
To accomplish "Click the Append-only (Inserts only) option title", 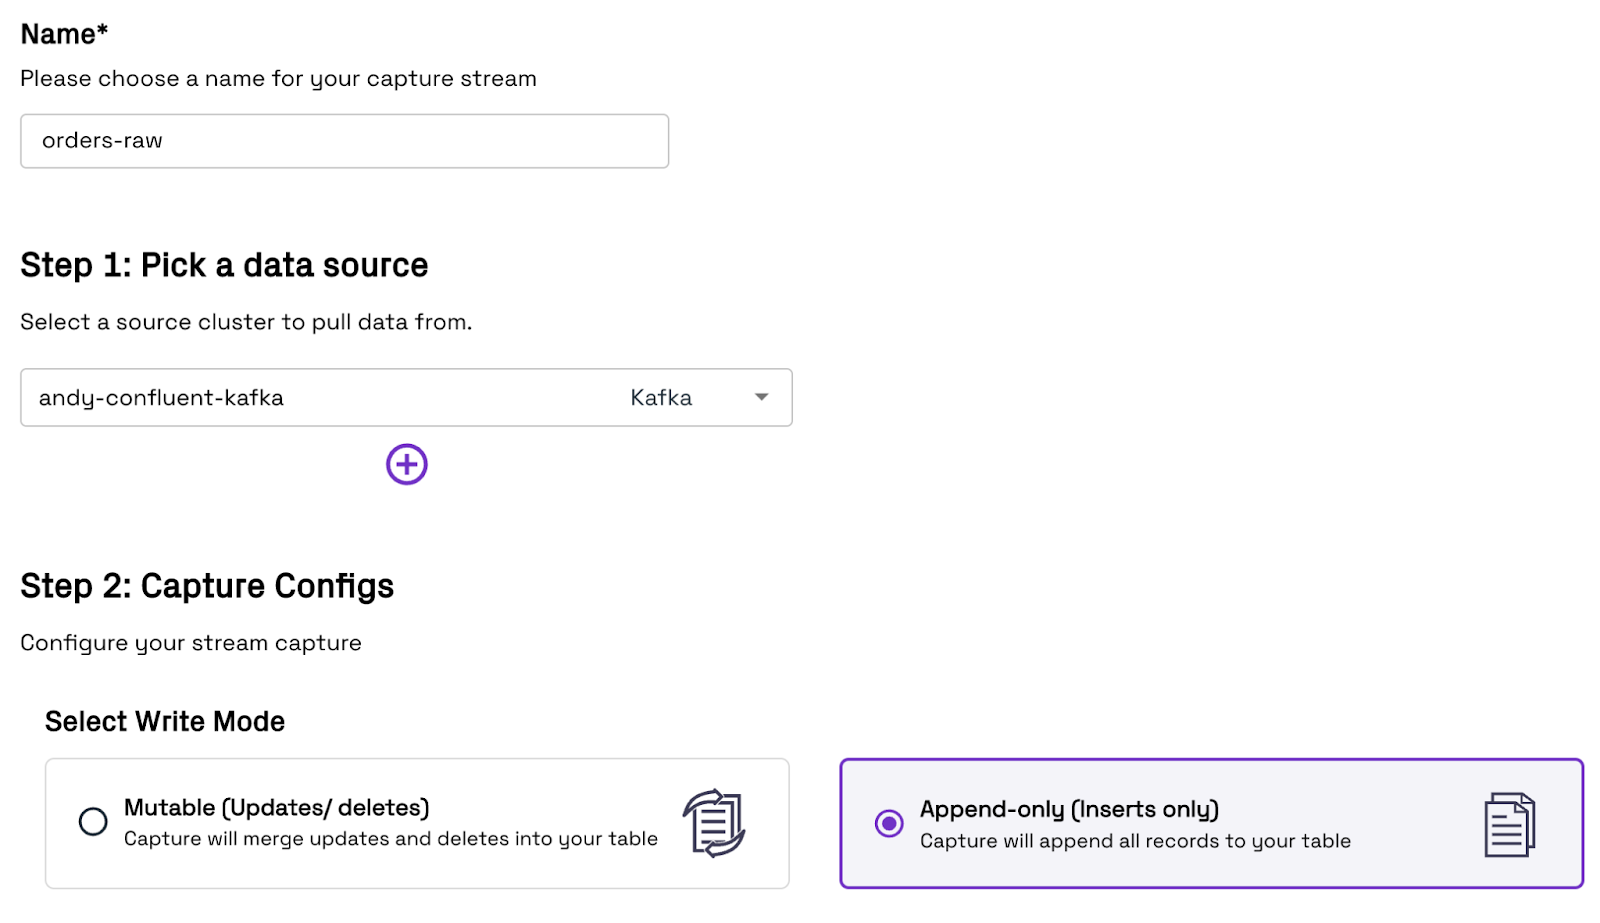I will (1069, 809).
